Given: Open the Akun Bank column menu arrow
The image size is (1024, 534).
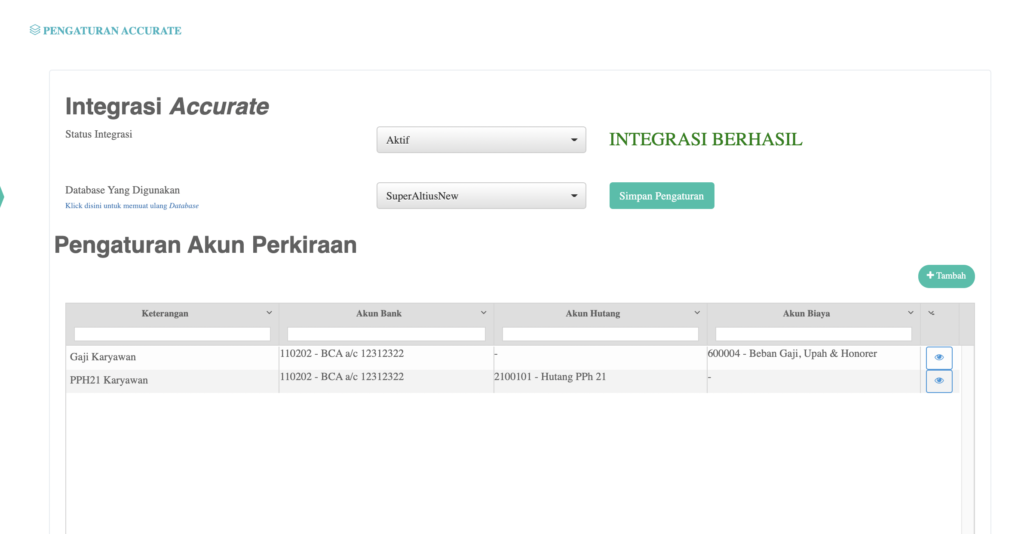Looking at the screenshot, I should [484, 313].
